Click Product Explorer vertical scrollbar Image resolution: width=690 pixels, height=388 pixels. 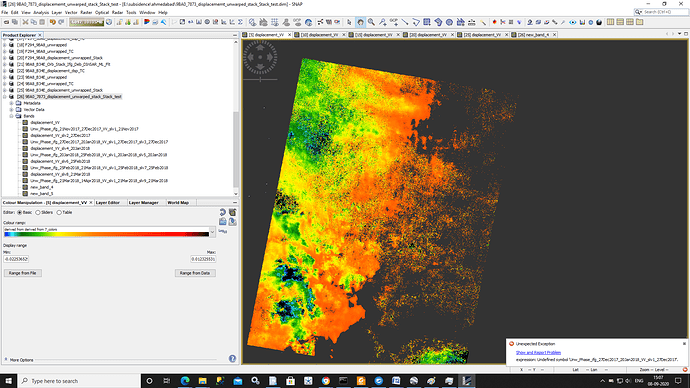point(236,150)
